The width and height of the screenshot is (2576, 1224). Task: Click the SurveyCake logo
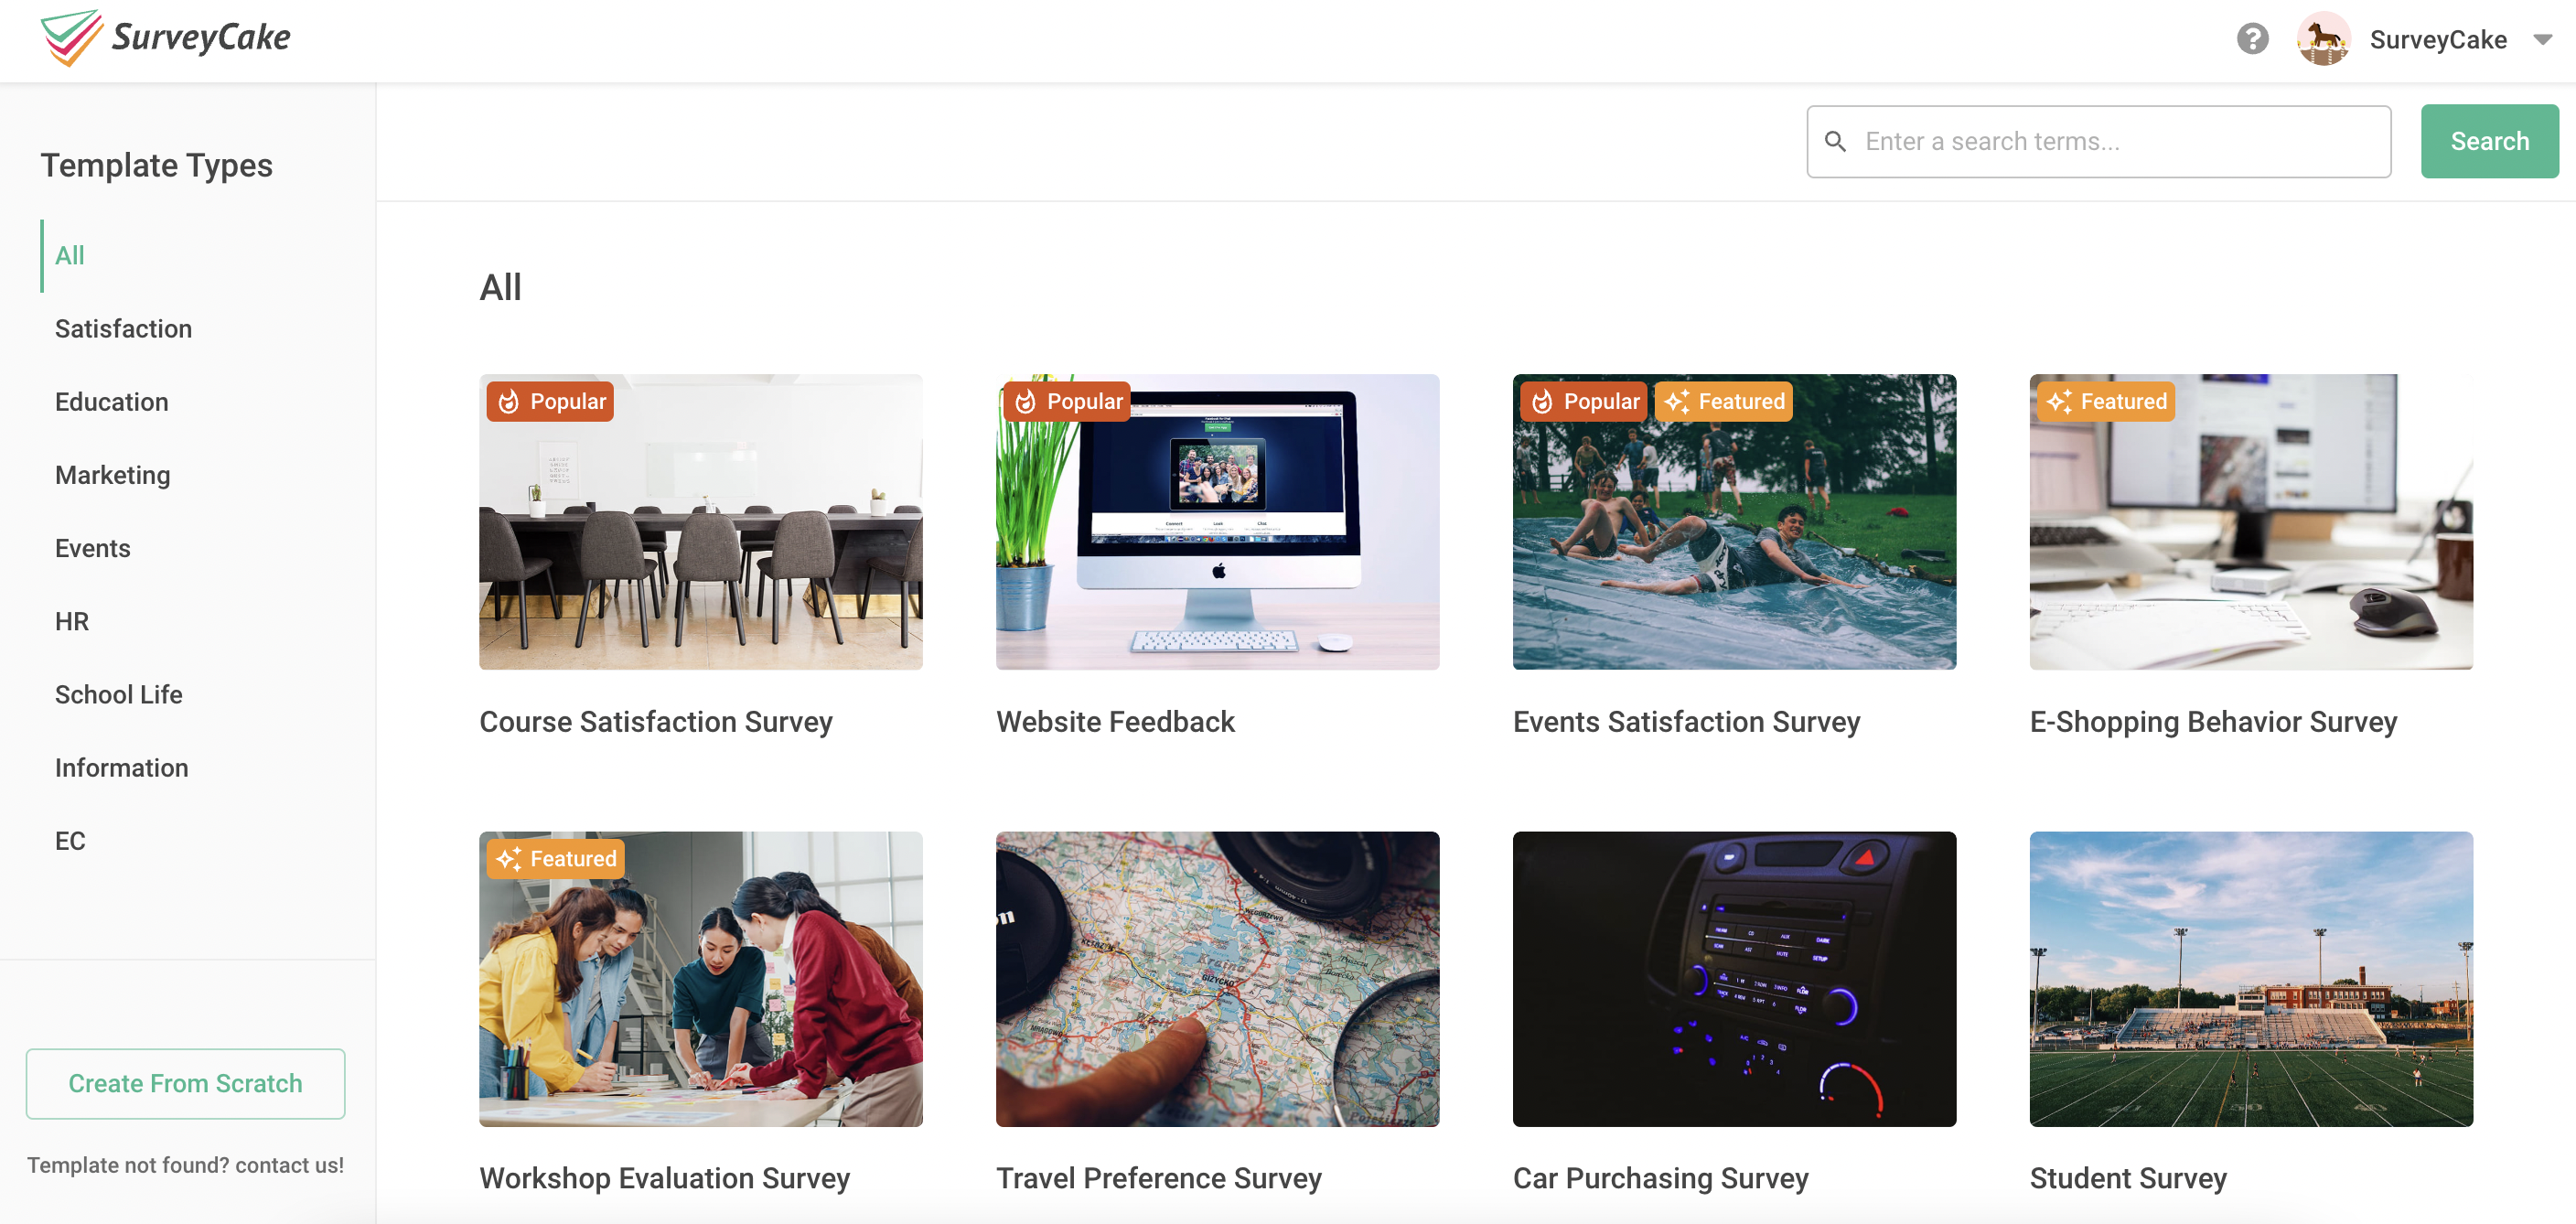tap(166, 38)
